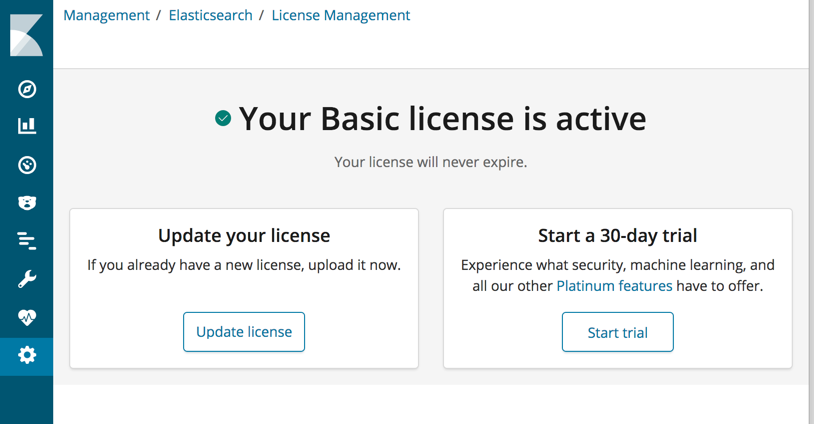Screen dimensions: 814x424
Task: Click the Kibana logo
Action: (x=27, y=35)
